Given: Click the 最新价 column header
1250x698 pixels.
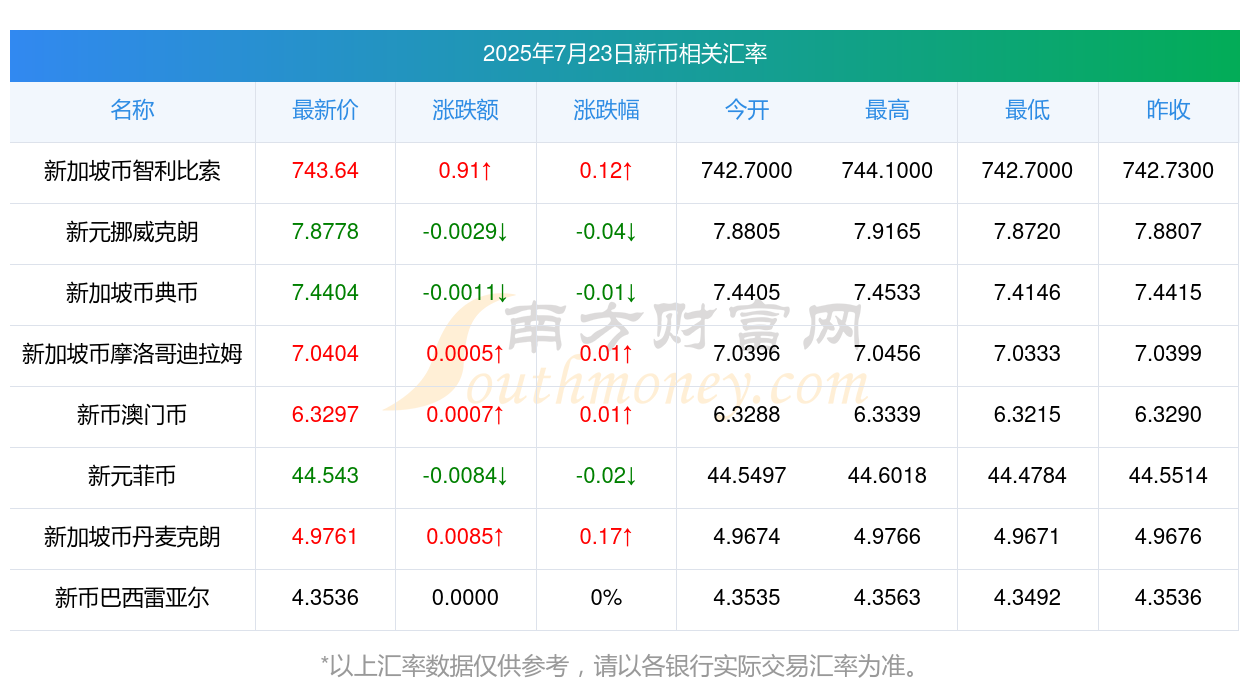Looking at the screenshot, I should (325, 110).
